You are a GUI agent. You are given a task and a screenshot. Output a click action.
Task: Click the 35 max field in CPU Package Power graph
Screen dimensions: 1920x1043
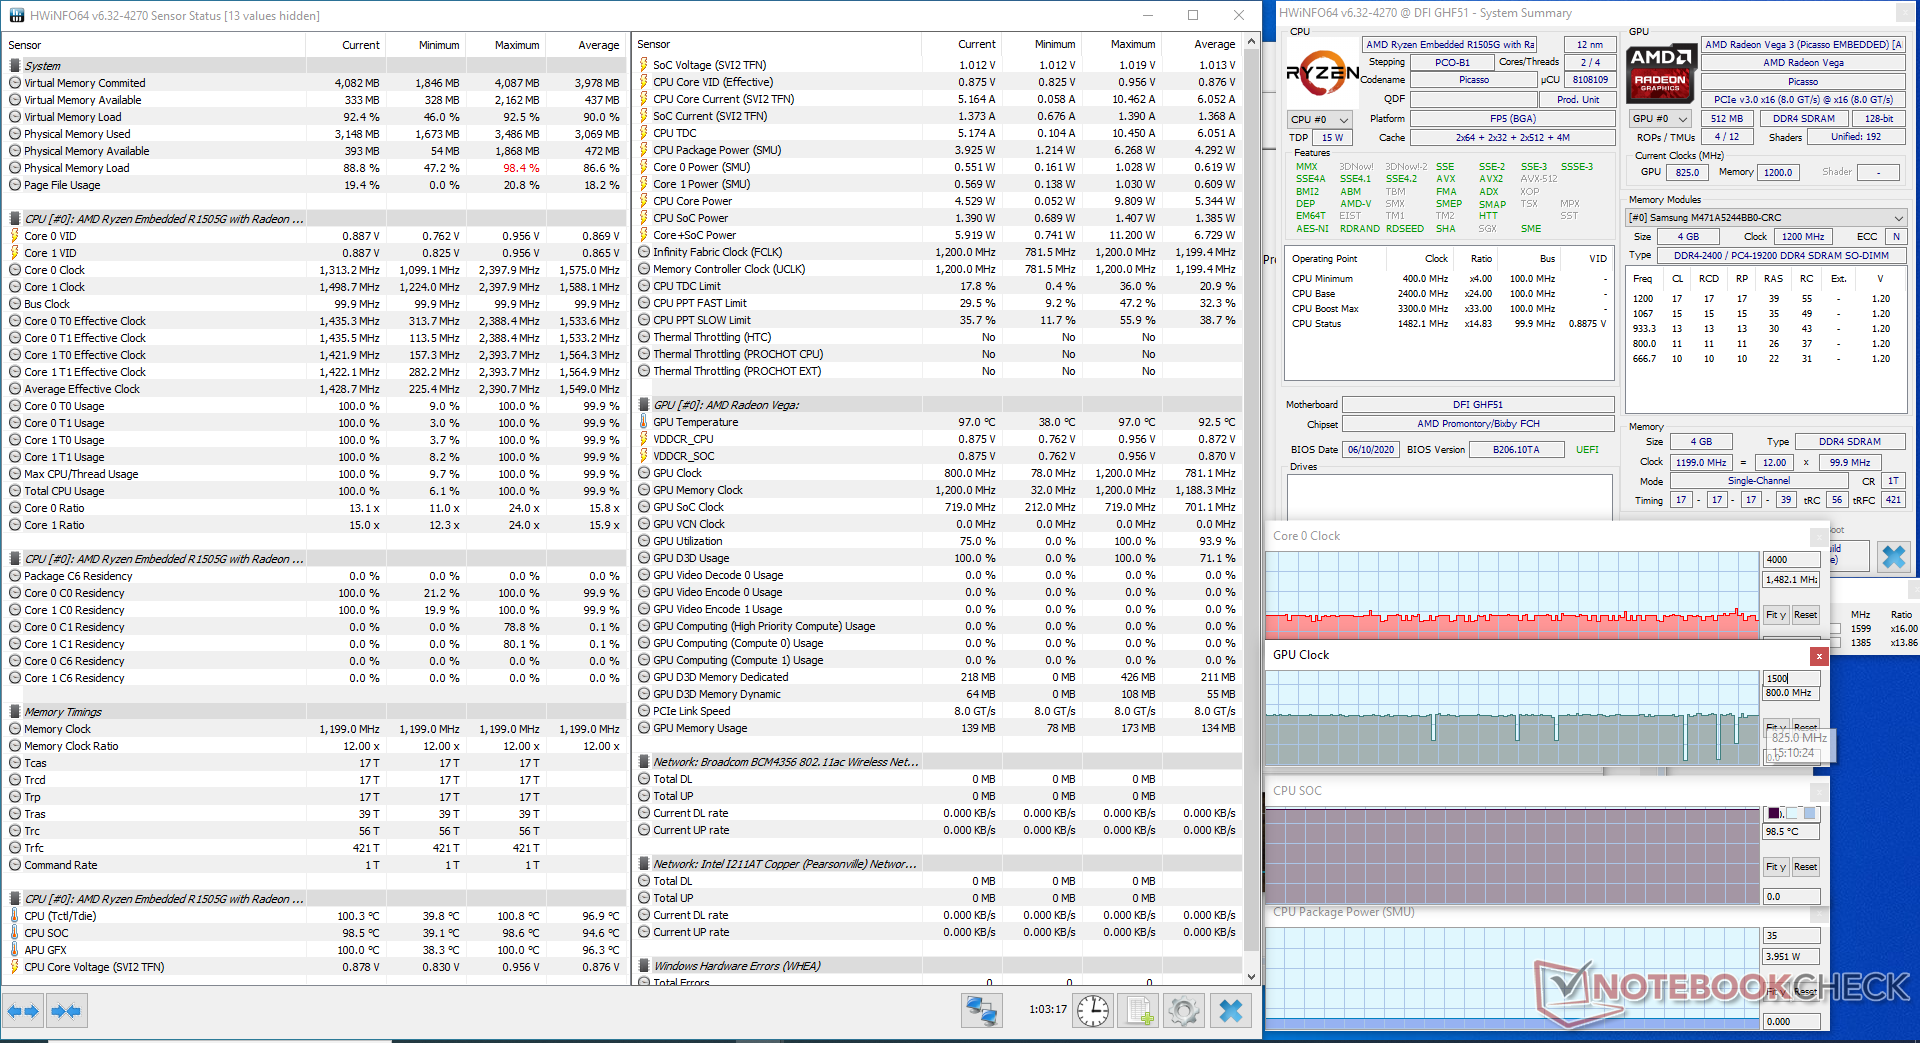tap(1791, 936)
